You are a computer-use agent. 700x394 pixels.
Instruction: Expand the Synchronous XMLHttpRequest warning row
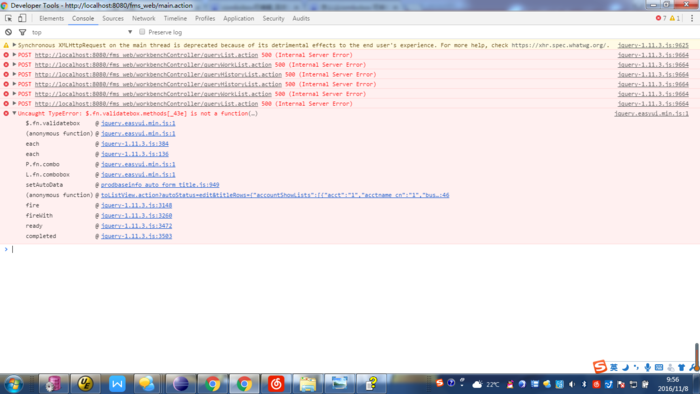pos(14,45)
